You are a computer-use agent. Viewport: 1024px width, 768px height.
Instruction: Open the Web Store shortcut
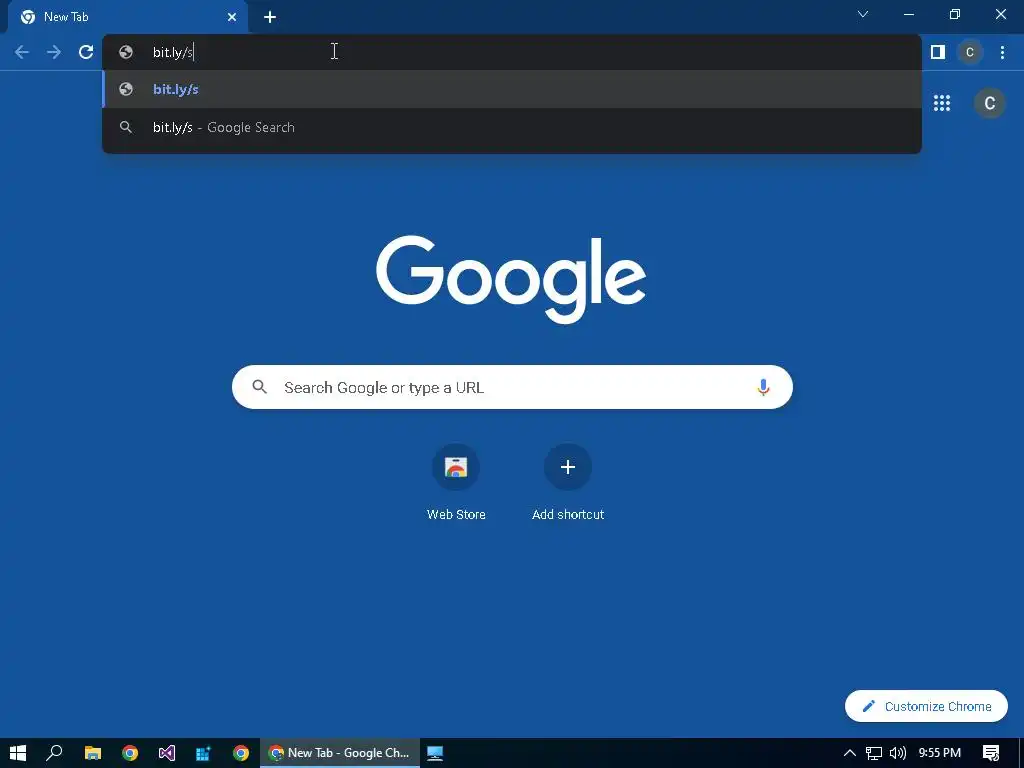[456, 468]
